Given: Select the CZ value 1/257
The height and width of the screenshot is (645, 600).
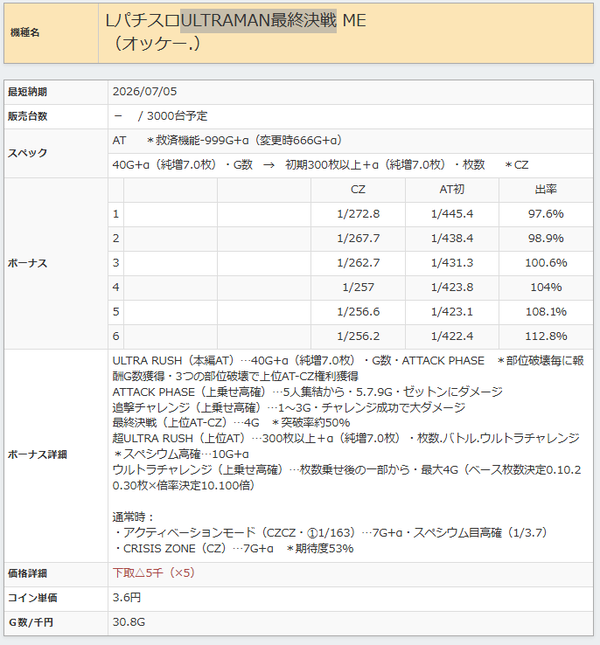Looking at the screenshot, I should tap(358, 287).
